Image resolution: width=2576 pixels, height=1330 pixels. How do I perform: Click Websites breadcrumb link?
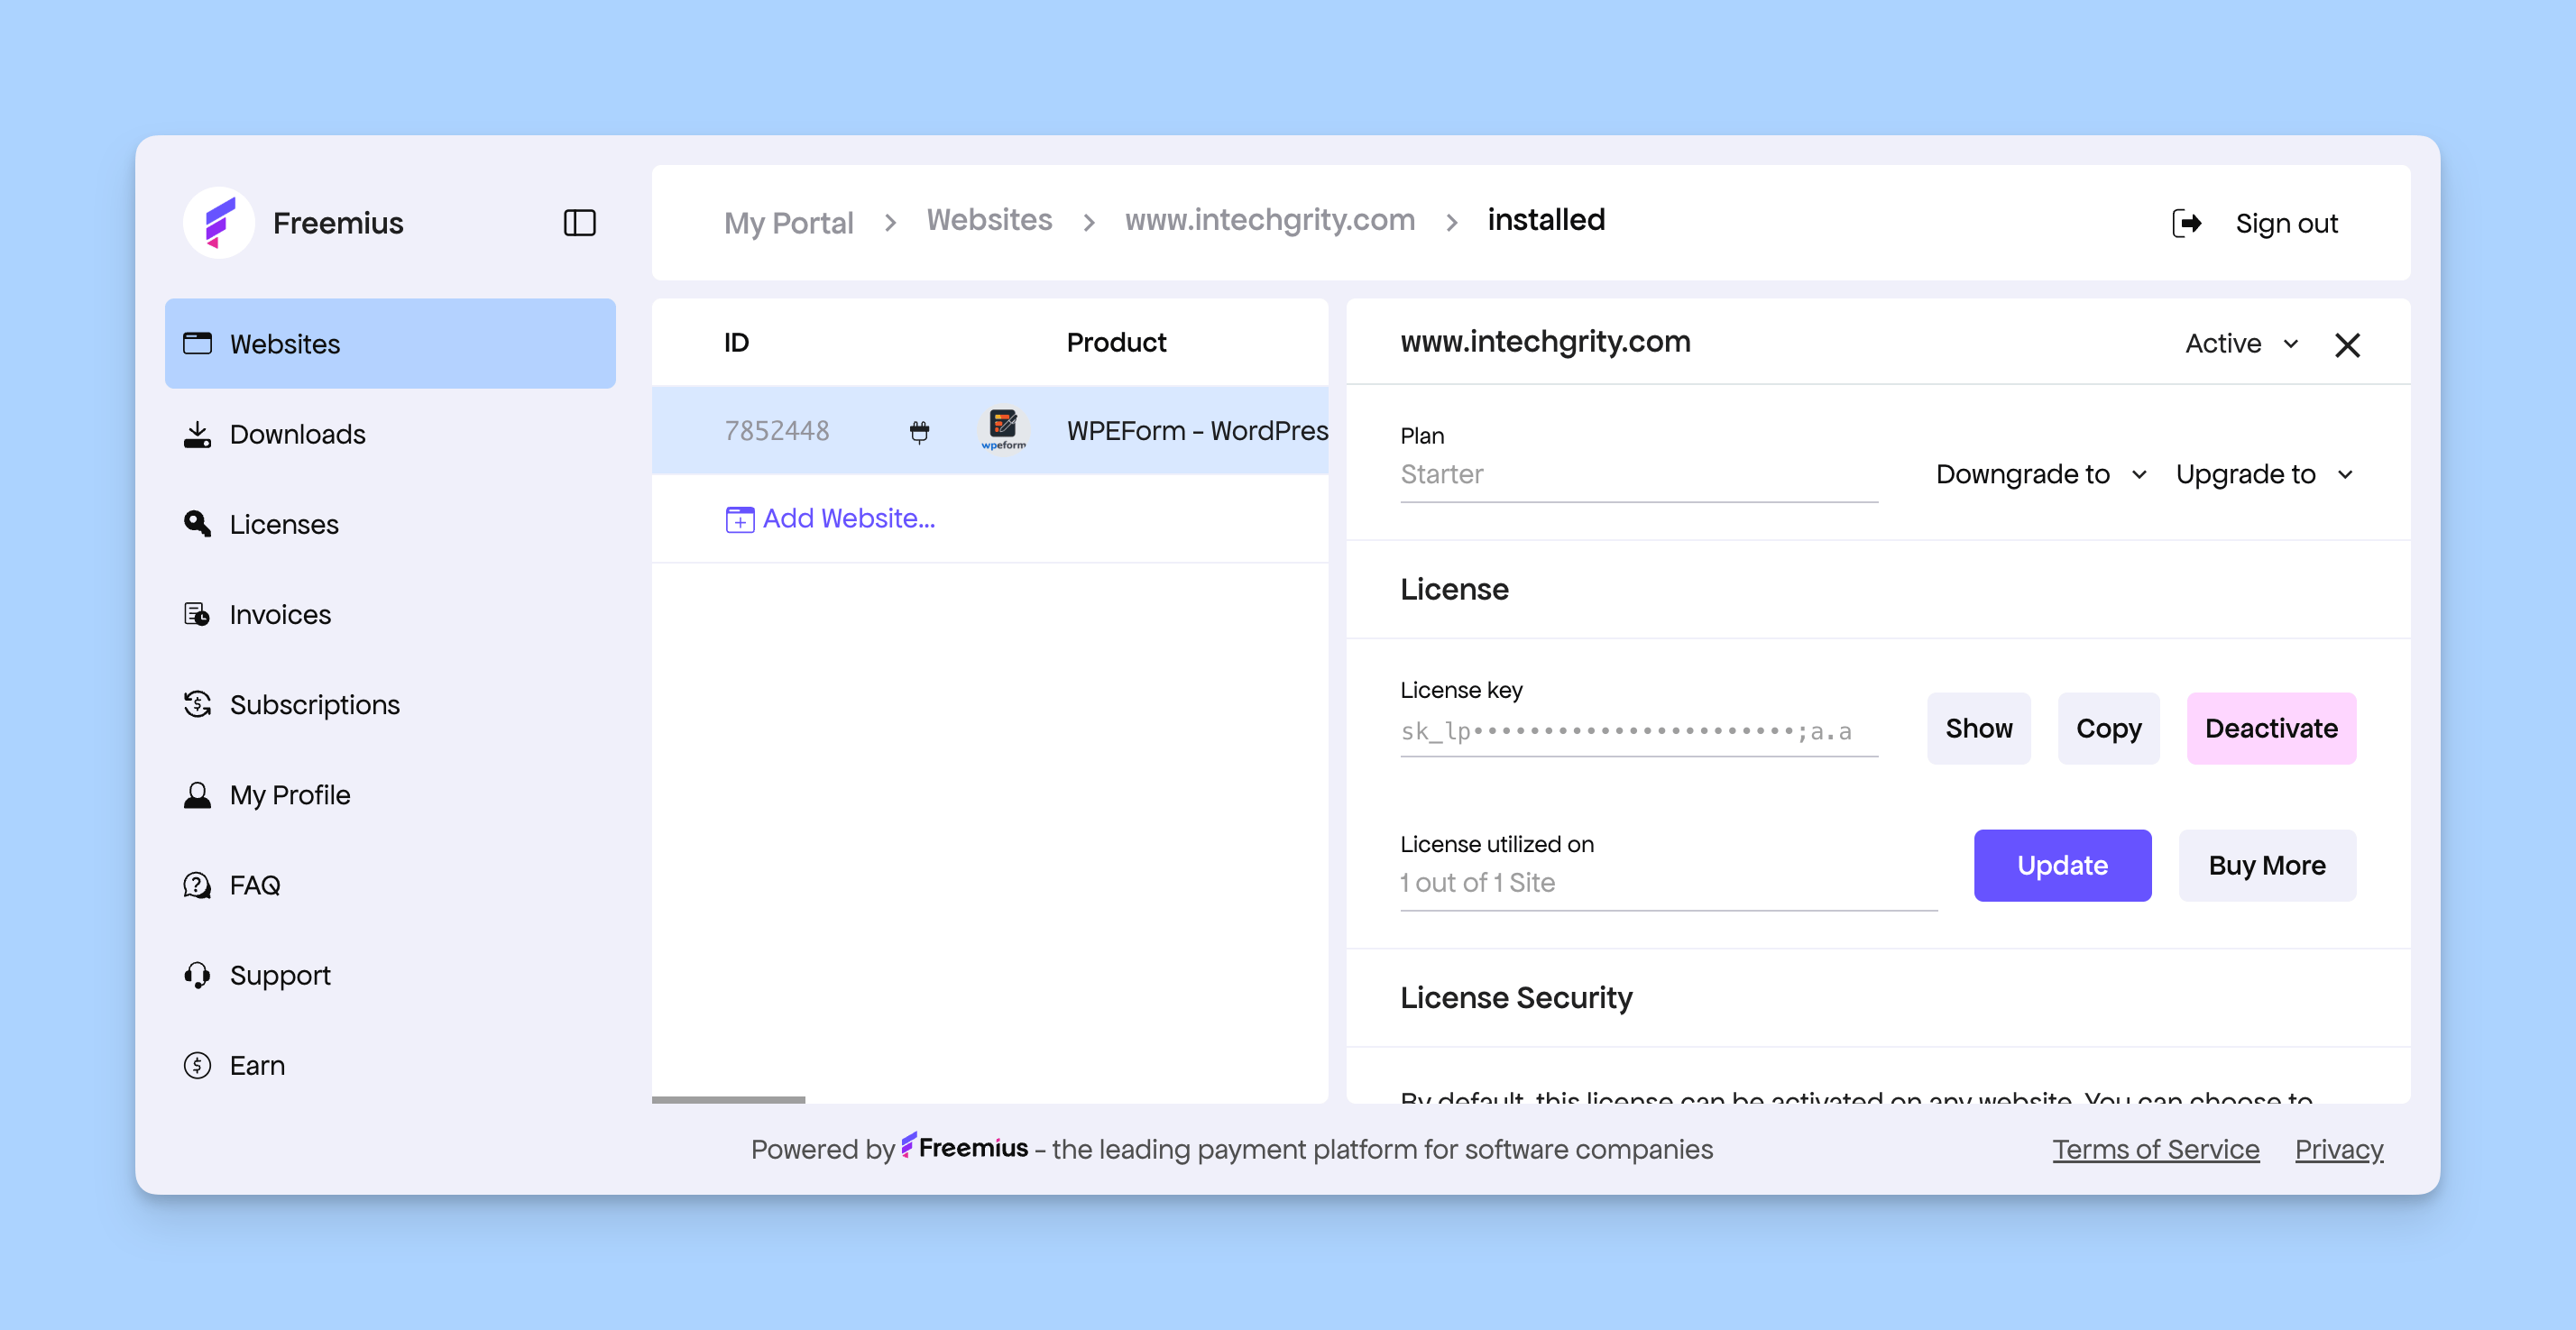(x=988, y=220)
